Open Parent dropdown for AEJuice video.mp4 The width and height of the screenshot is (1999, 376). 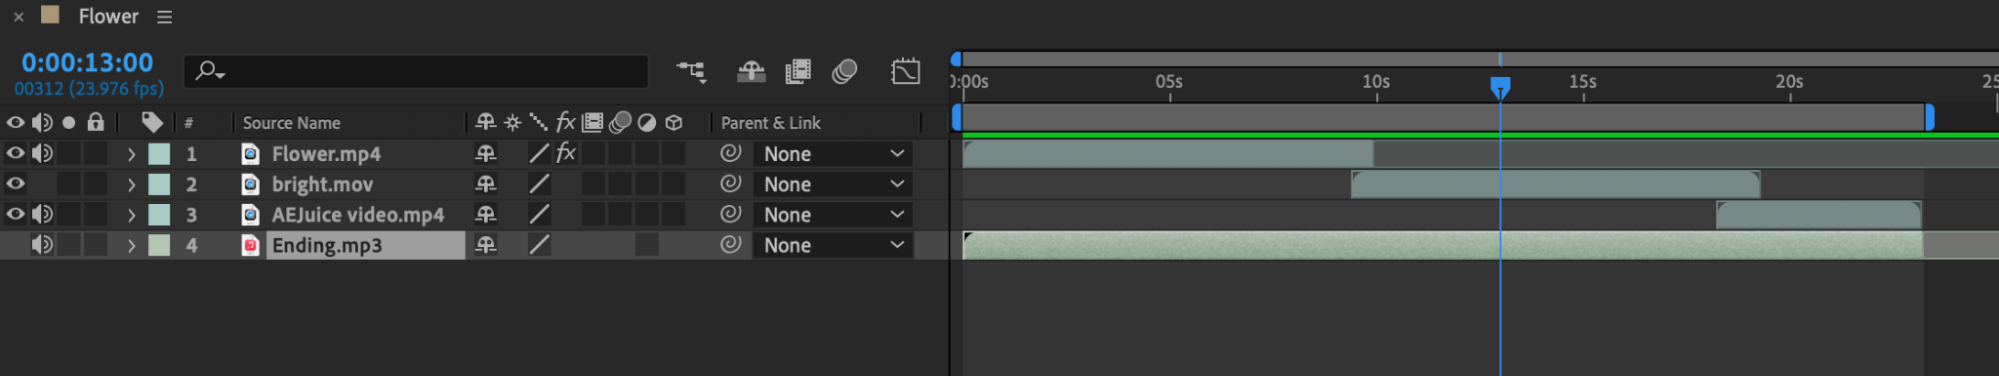click(833, 215)
